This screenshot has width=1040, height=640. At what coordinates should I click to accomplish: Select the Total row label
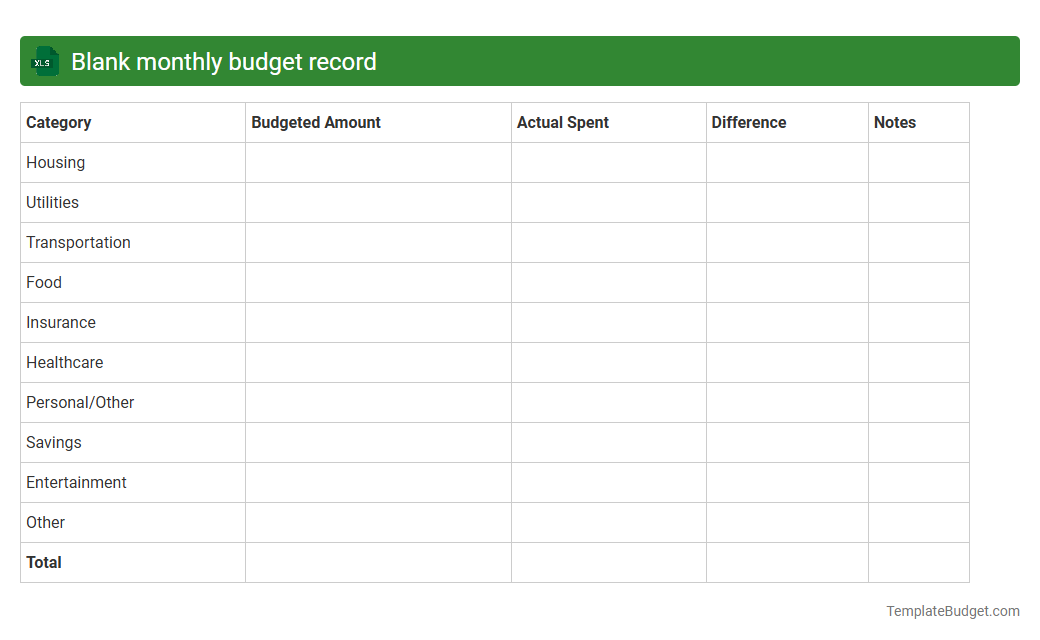pyautogui.click(x=44, y=562)
